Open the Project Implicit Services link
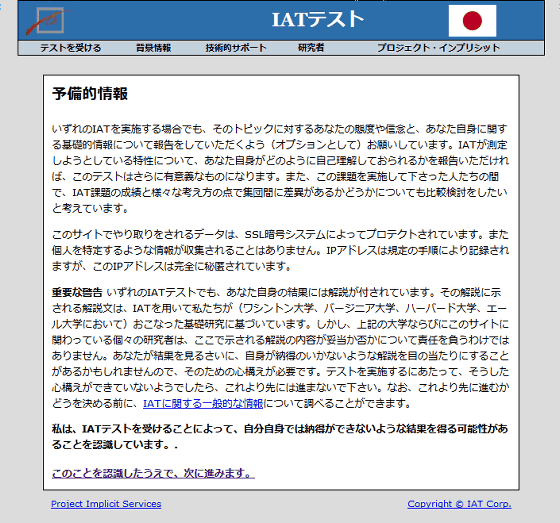 point(106,504)
